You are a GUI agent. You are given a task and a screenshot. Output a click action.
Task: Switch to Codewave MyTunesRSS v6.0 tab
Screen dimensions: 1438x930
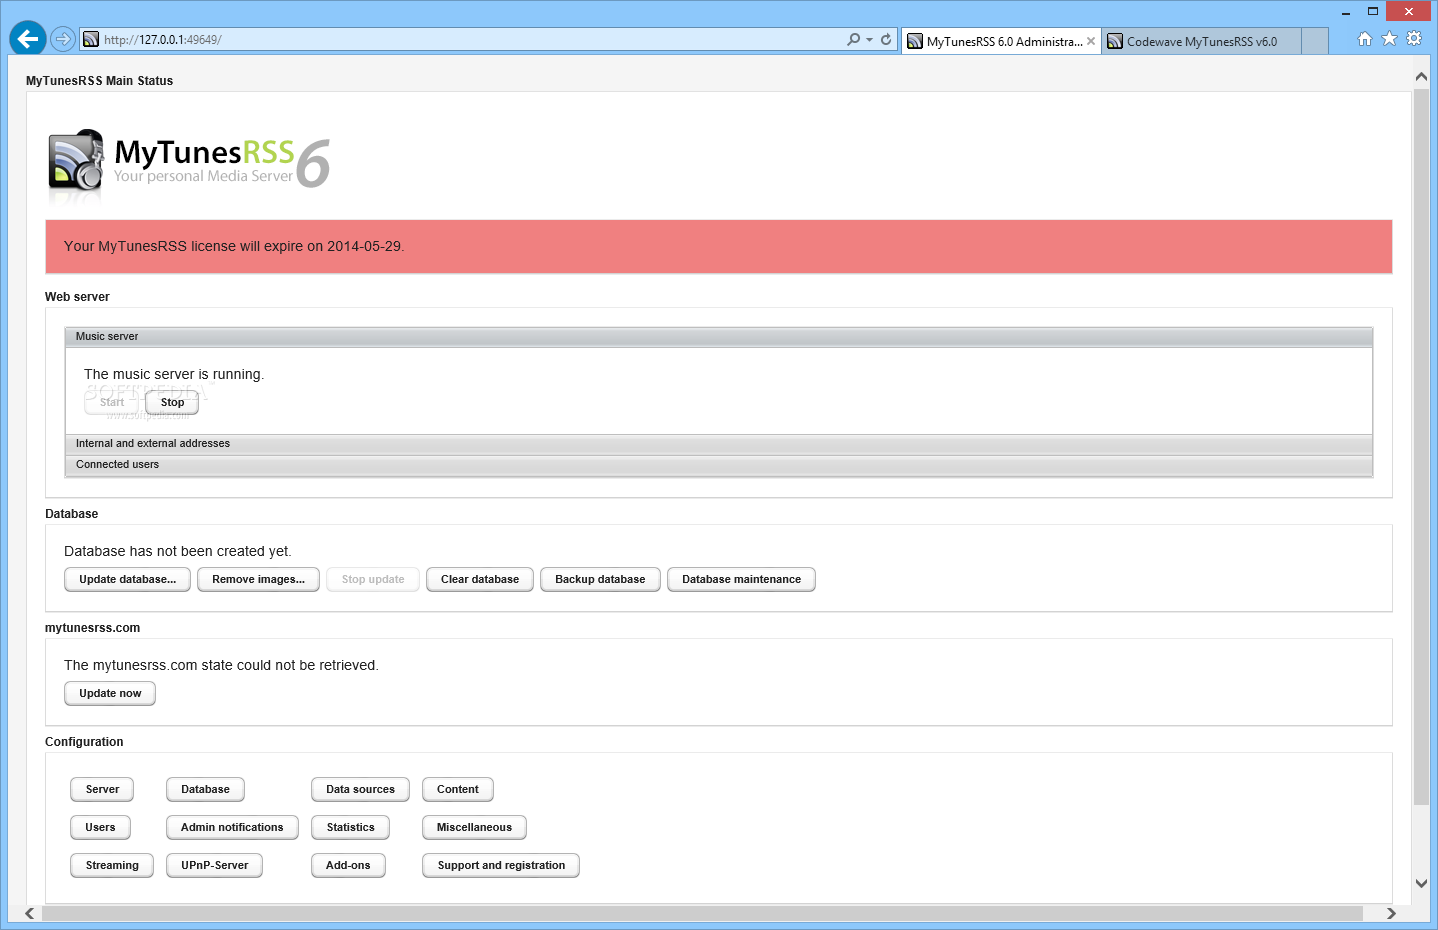tap(1201, 41)
